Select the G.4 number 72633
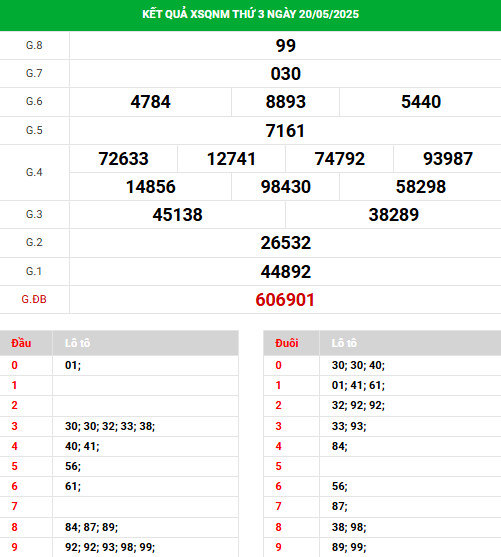 point(123,159)
